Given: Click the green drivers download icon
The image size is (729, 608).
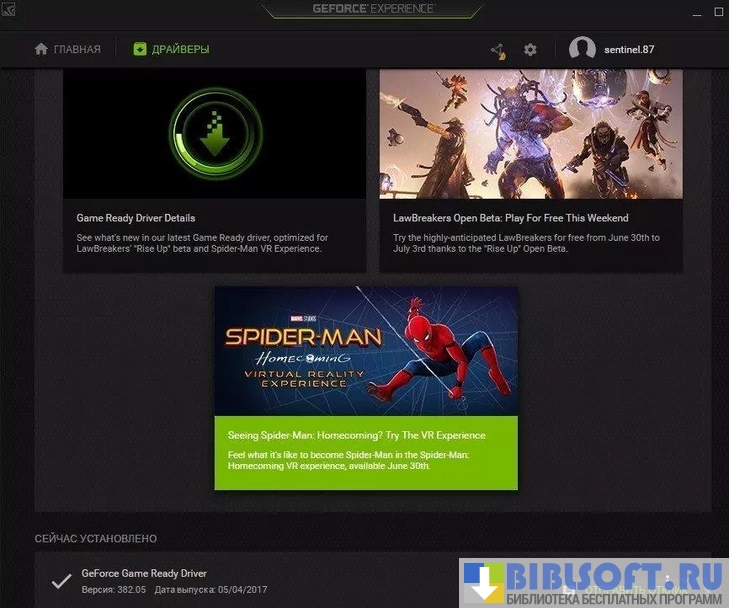Looking at the screenshot, I should tap(140, 49).
